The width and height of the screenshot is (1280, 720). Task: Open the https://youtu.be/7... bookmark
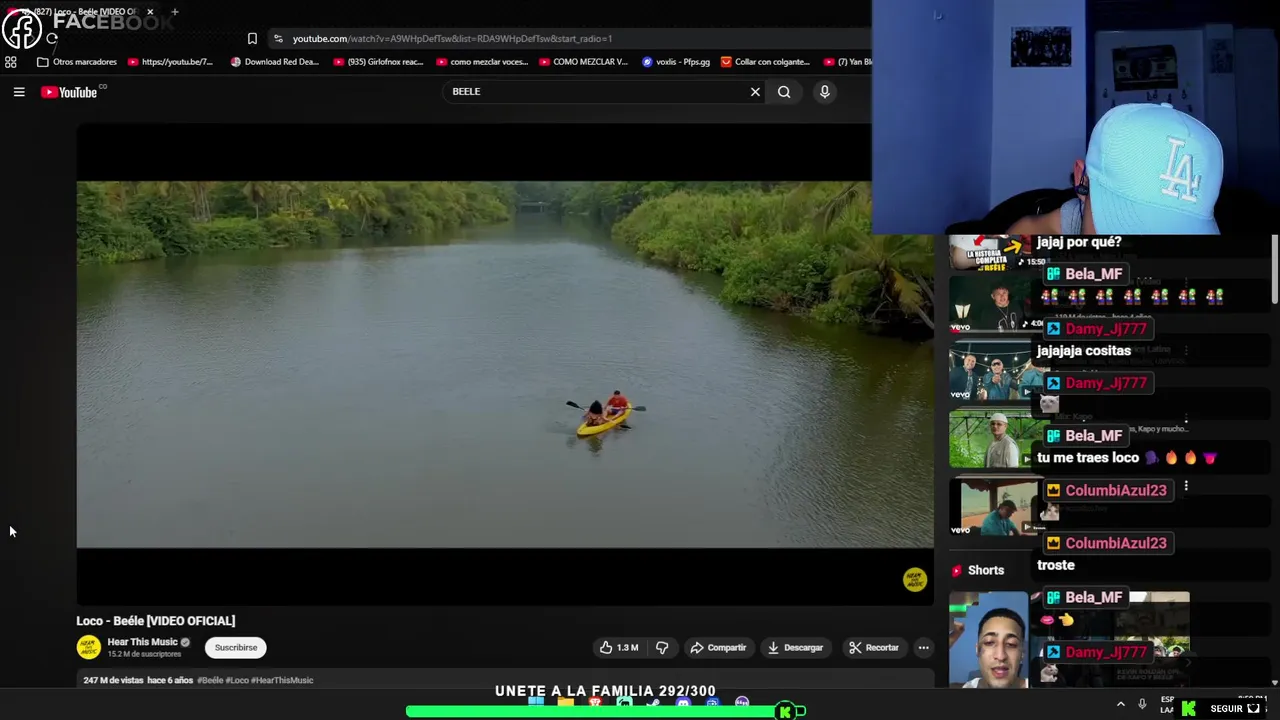pyautogui.click(x=170, y=62)
